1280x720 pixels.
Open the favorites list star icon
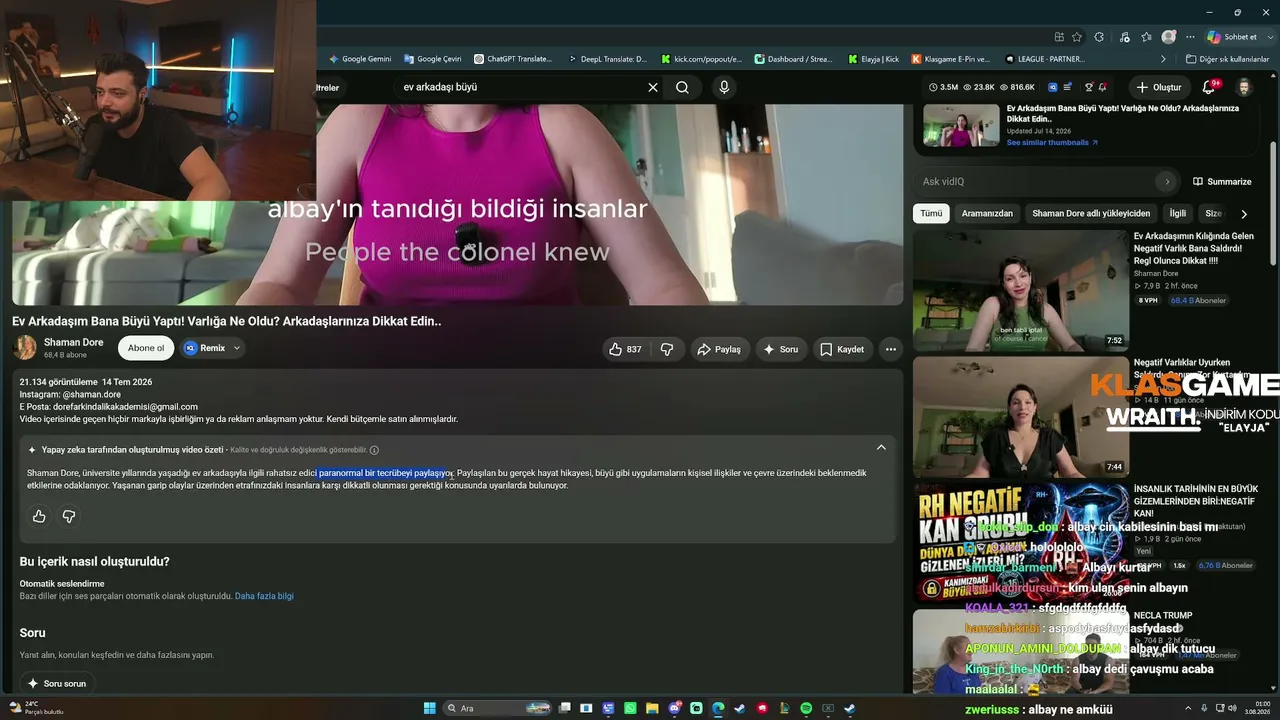(x=1146, y=37)
